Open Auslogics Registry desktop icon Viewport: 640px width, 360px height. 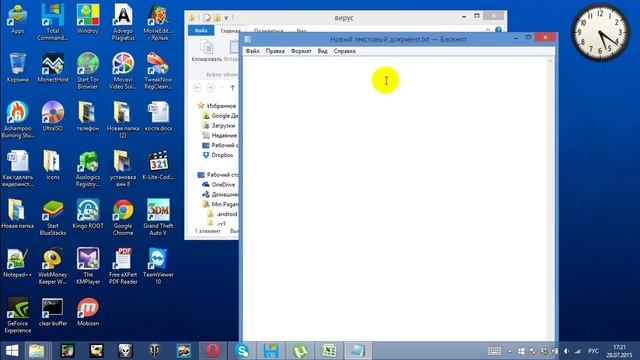click(x=88, y=168)
